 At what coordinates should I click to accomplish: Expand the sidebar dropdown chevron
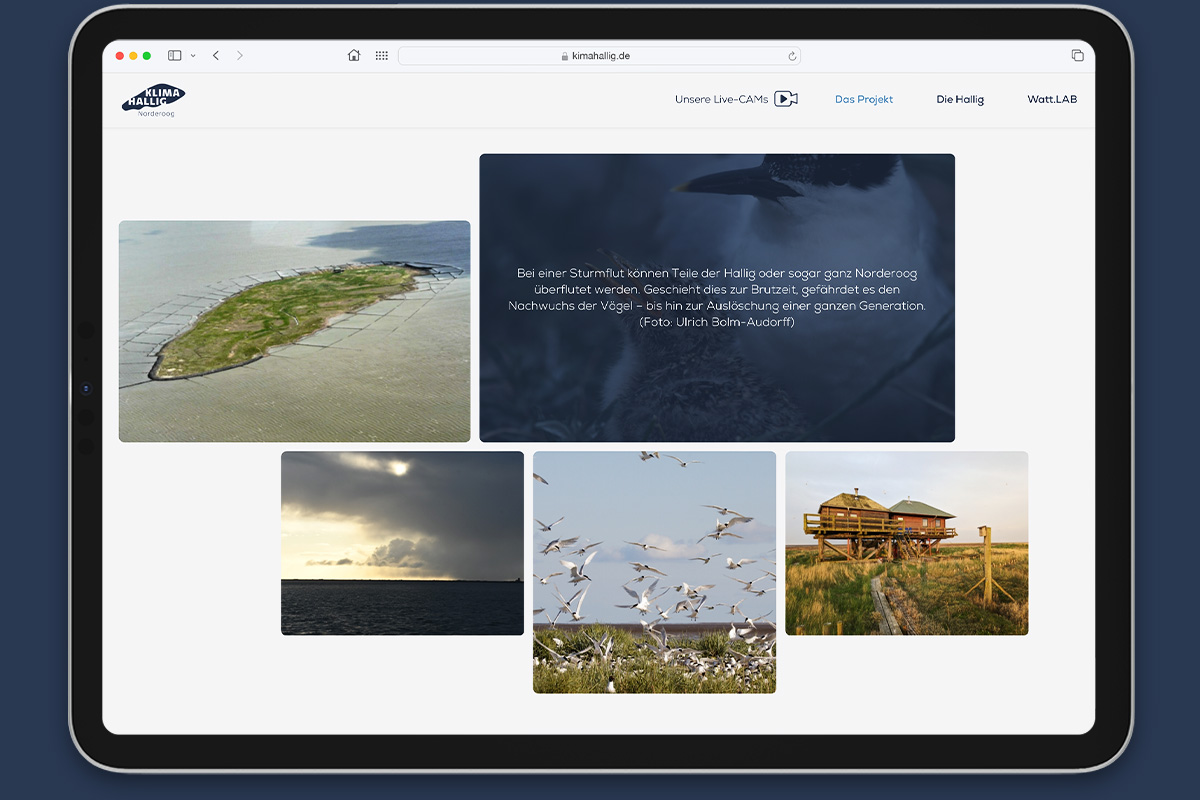tap(193, 56)
